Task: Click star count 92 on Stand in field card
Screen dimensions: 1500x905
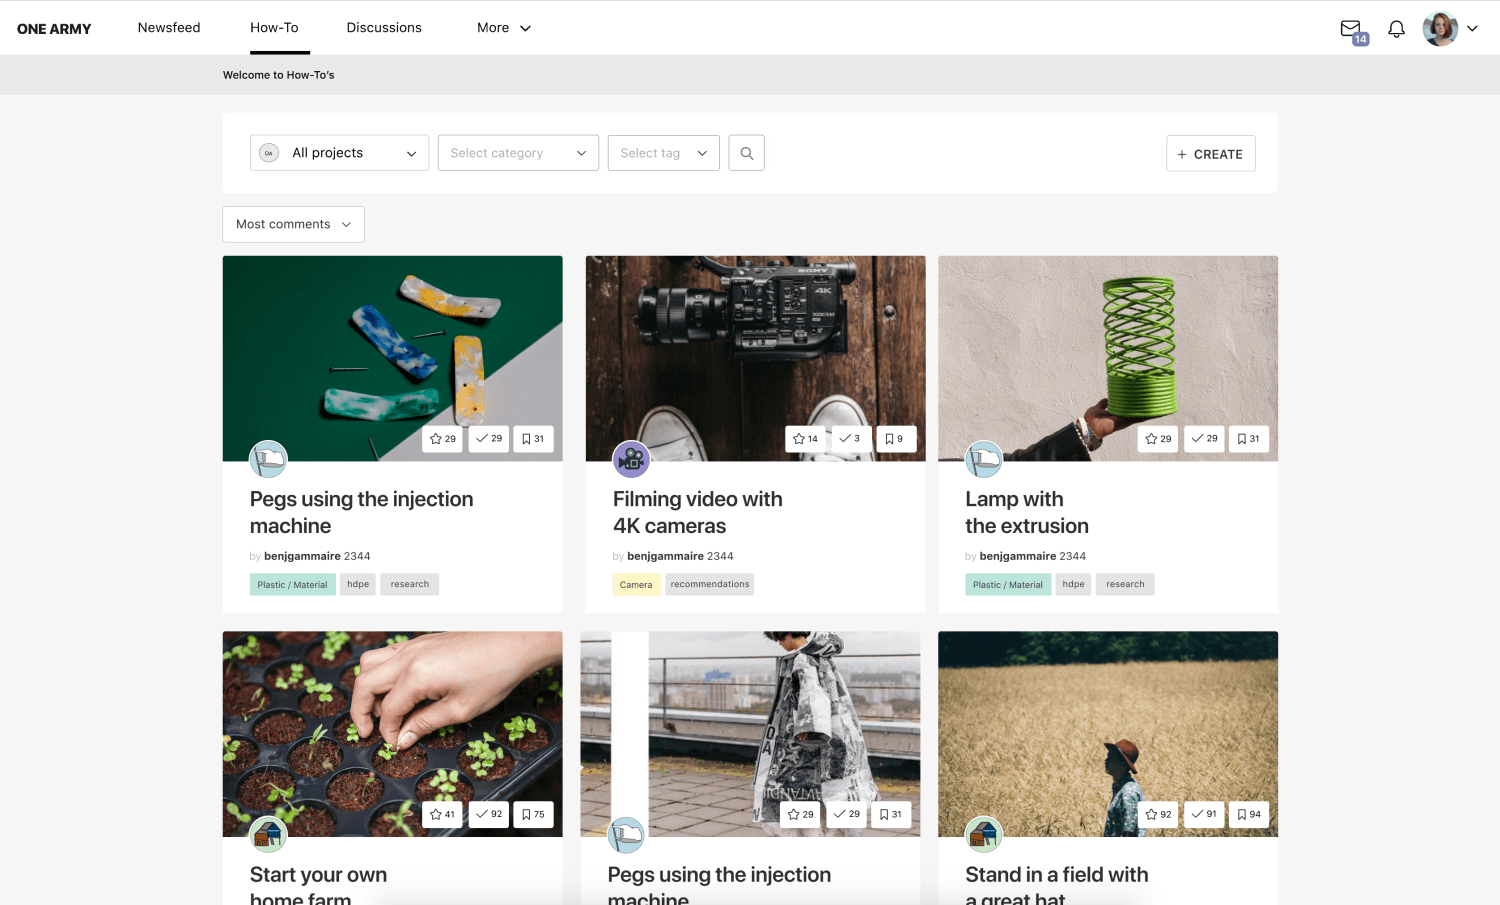Action: point(1159,815)
